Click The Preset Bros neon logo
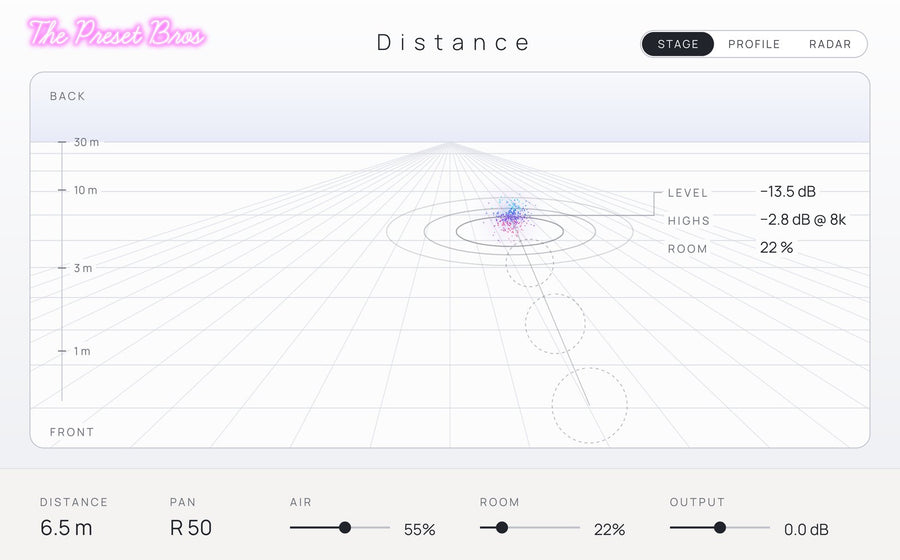 tap(117, 33)
